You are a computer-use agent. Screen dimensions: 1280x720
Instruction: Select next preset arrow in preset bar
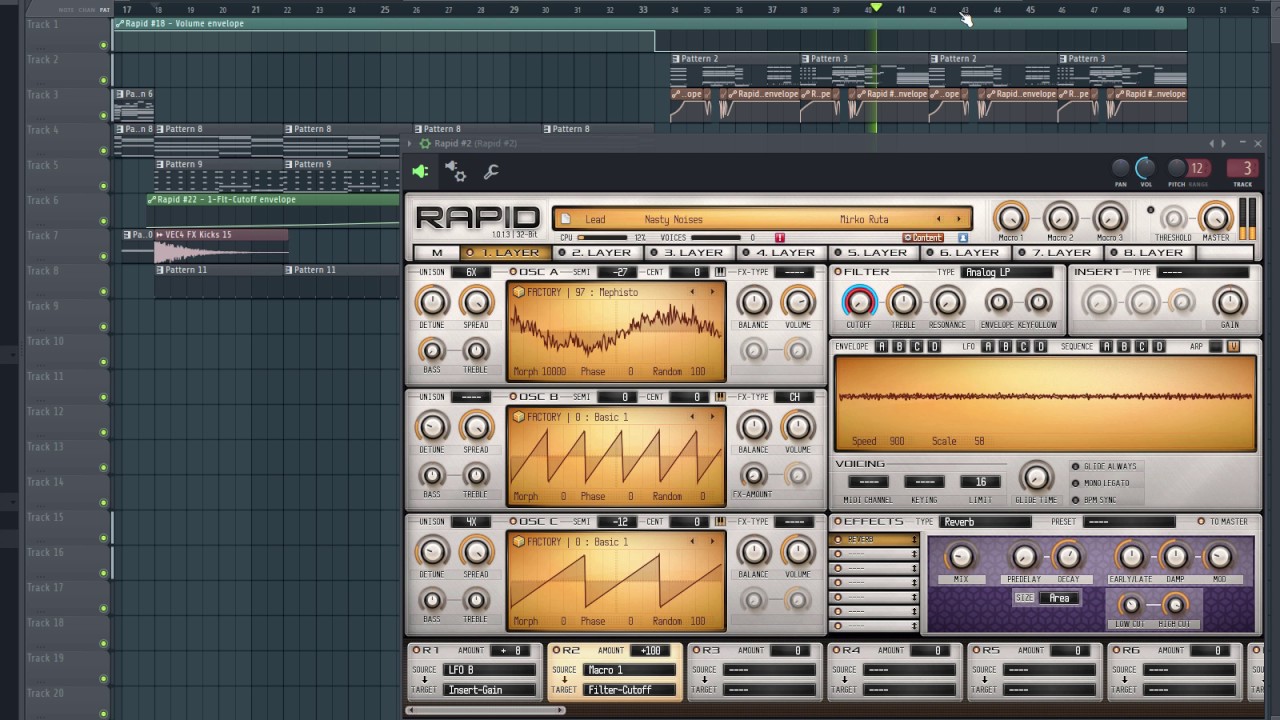click(958, 219)
